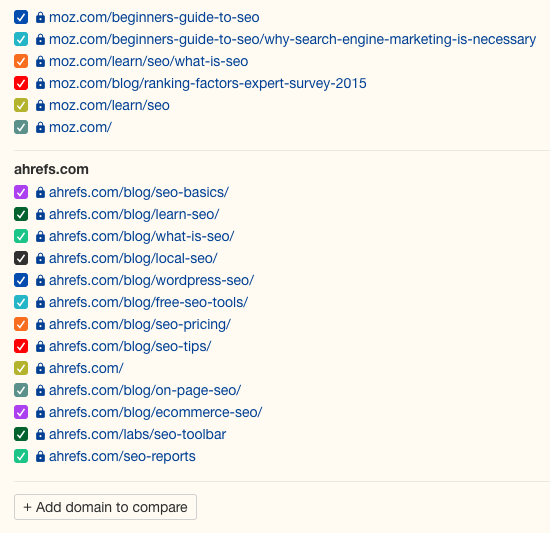Disable the black checkbox for local-seo URL
The height and width of the screenshot is (533, 550).
click(x=21, y=258)
